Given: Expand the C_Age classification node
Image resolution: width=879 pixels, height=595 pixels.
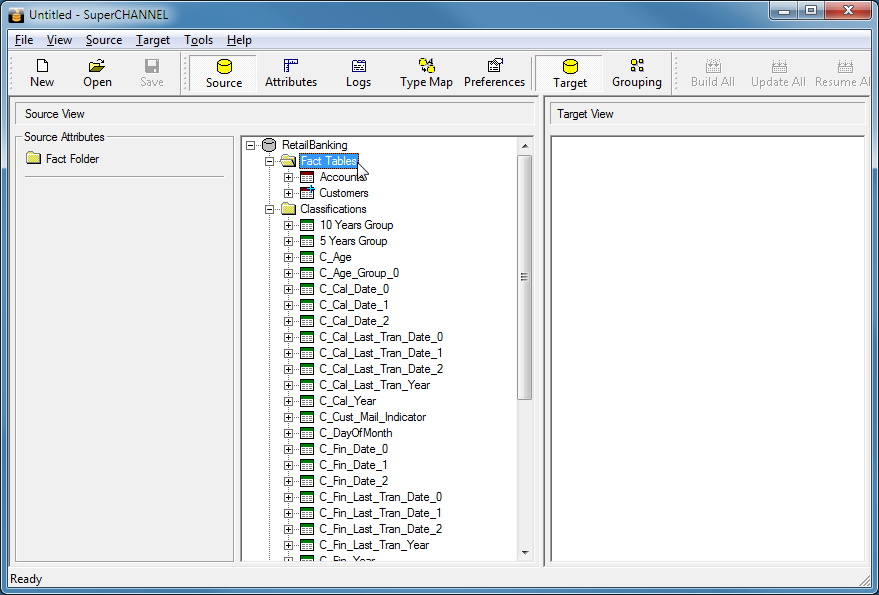Looking at the screenshot, I should [289, 257].
